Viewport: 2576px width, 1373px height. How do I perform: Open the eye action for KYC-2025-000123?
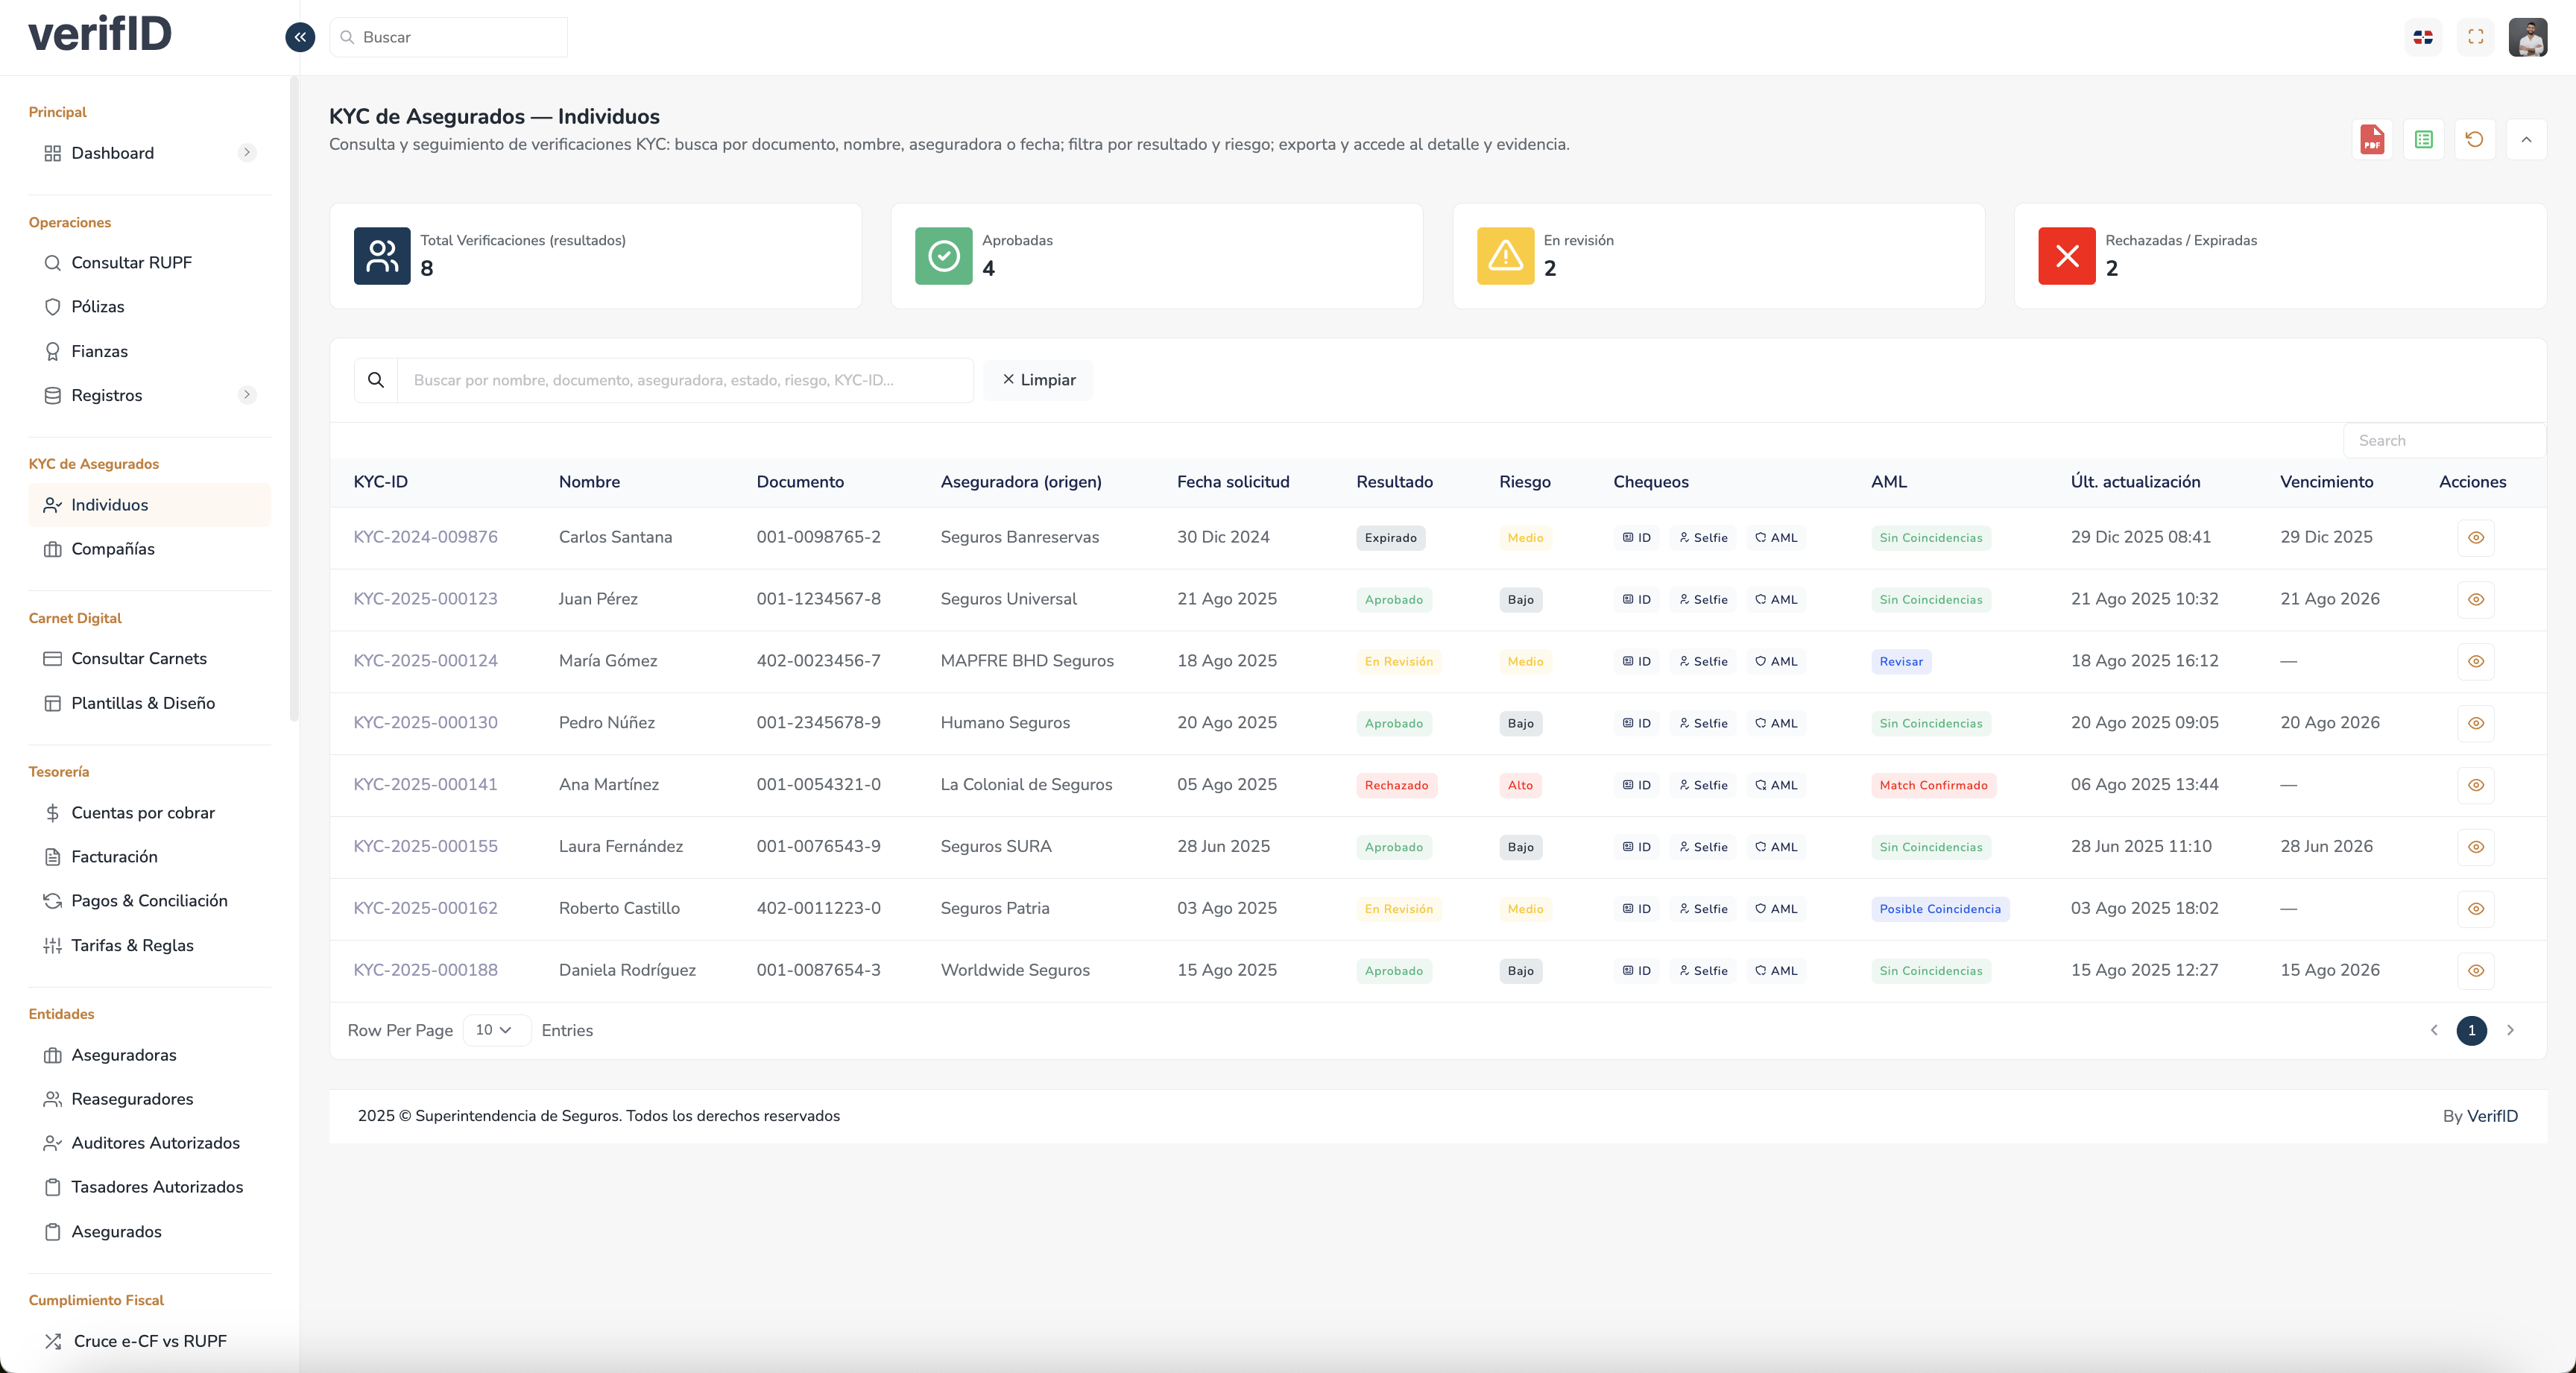2475,599
